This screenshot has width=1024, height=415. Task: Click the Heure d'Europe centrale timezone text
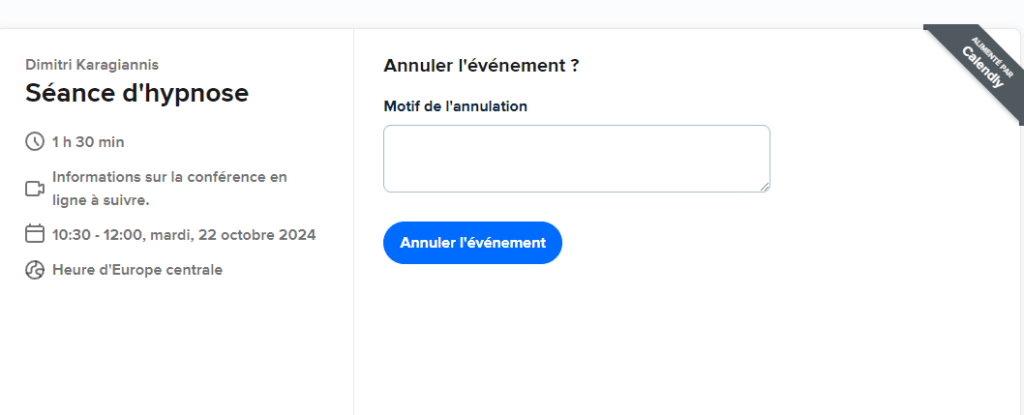137,270
